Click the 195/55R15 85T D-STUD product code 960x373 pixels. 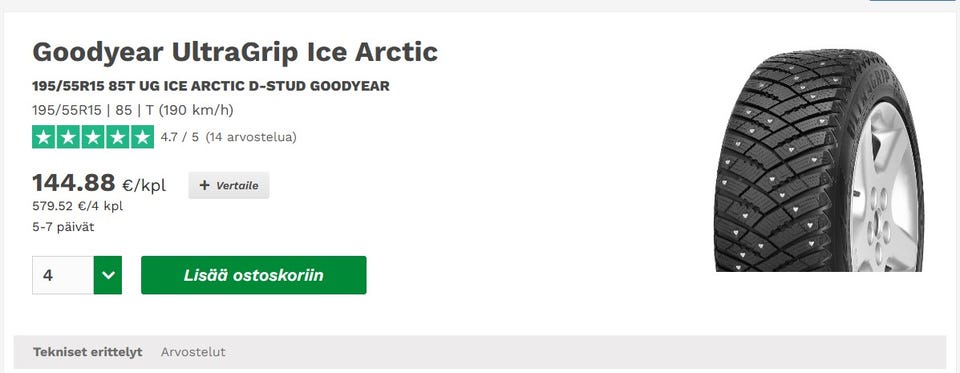[211, 86]
